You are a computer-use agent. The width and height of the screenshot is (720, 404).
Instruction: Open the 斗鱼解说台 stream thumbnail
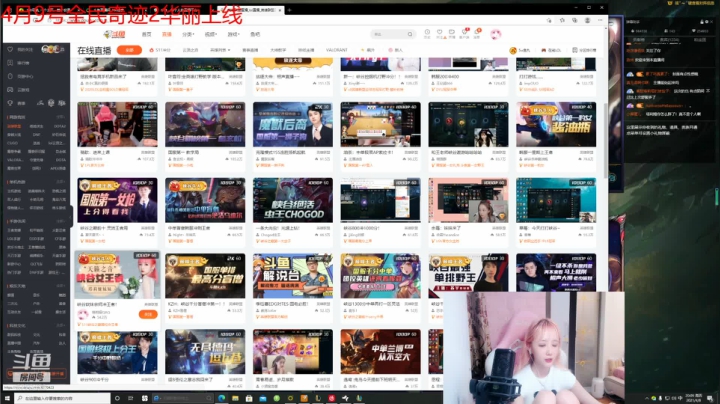292,275
